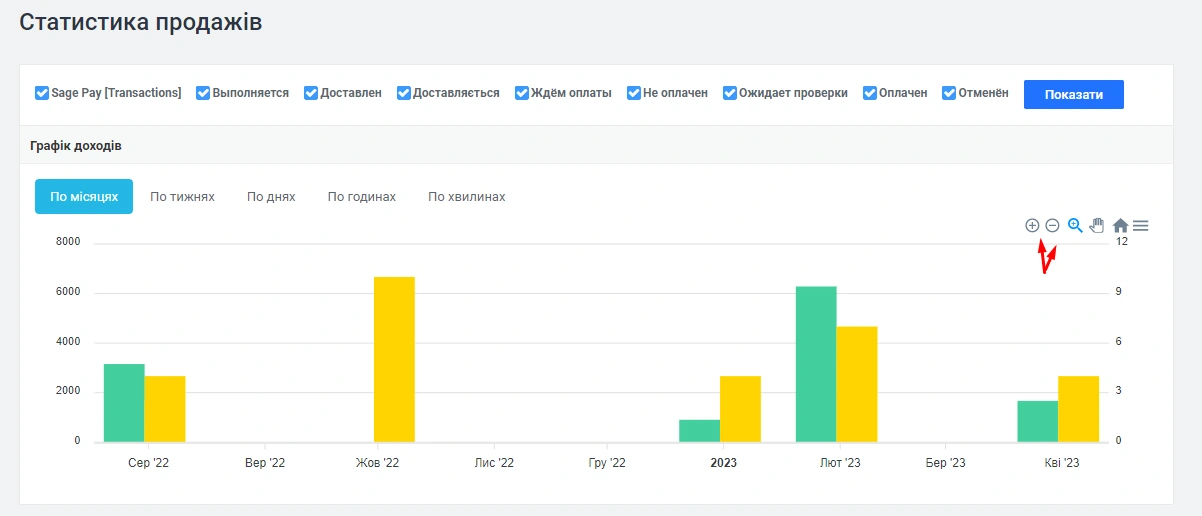The image size is (1202, 516).
Task: Select the По місяцях tab
Action: (x=84, y=197)
